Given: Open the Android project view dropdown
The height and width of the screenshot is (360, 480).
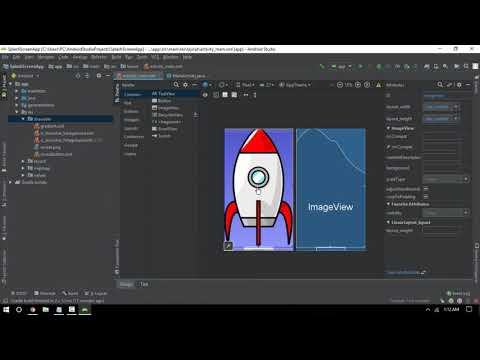Looking at the screenshot, I should pyautogui.click(x=25, y=76).
